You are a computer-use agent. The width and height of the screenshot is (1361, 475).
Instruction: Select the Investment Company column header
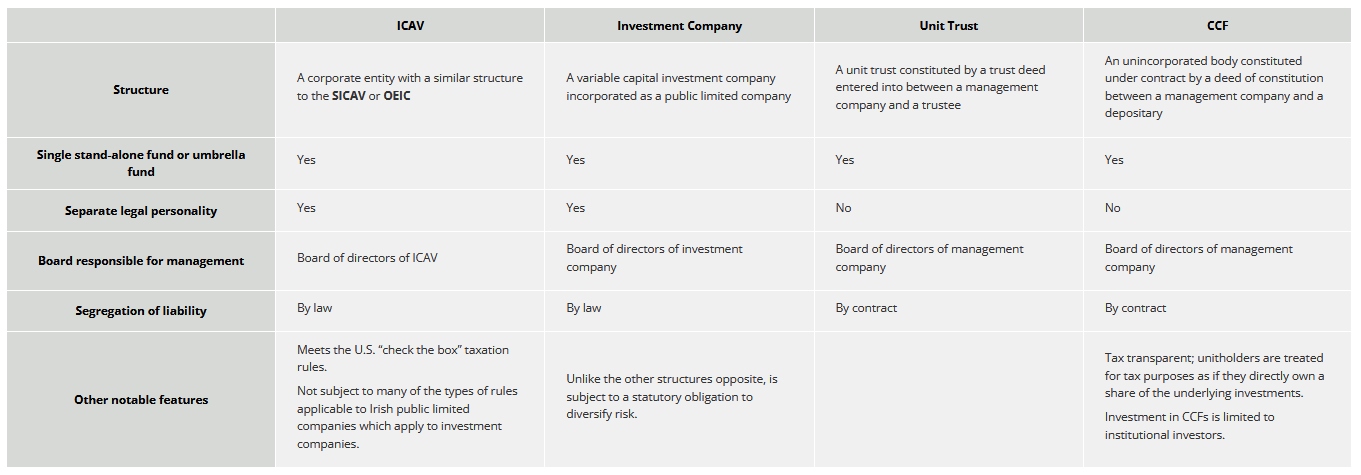pos(679,26)
